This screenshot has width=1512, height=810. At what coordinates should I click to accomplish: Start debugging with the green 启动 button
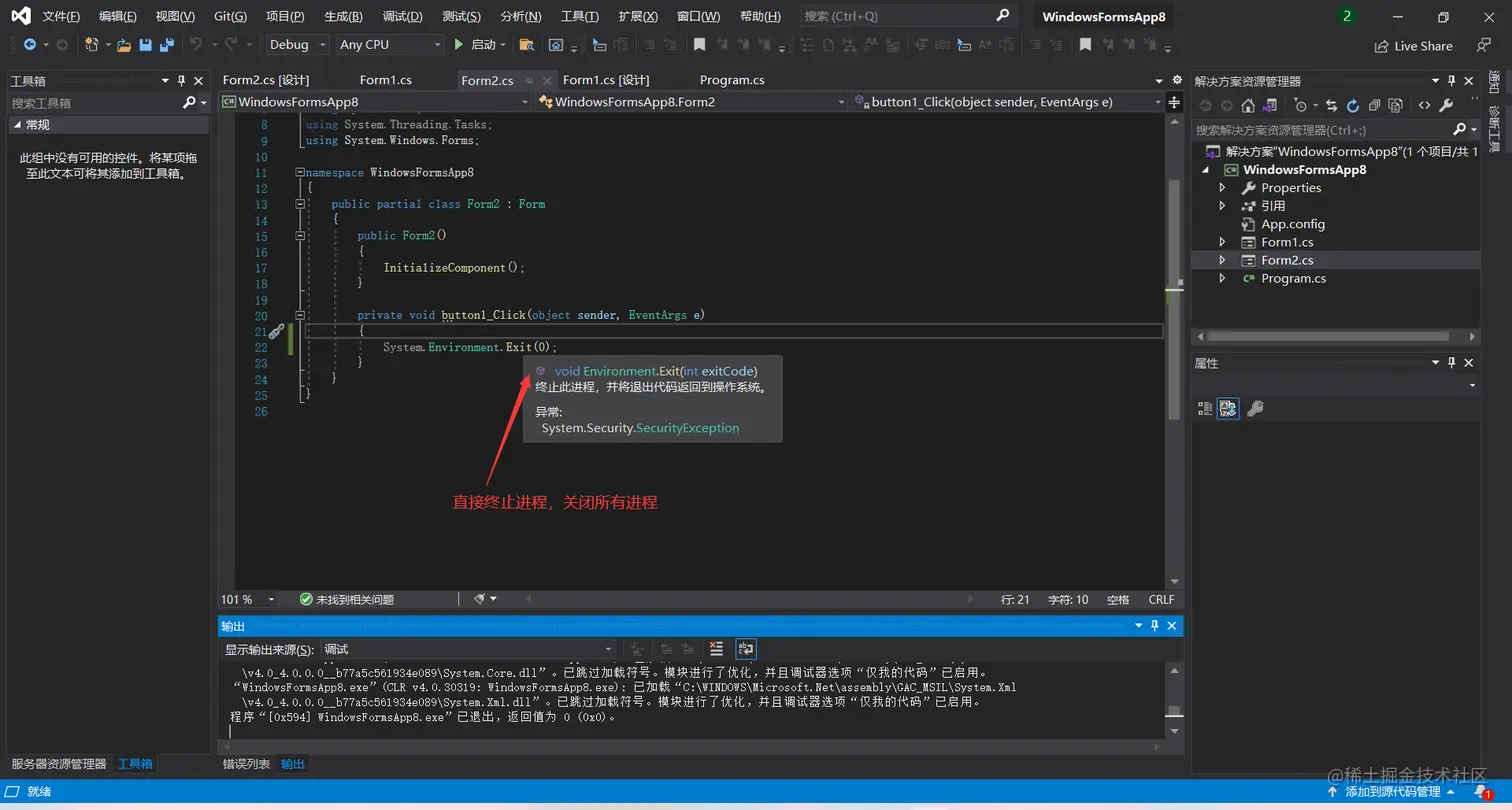pyautogui.click(x=476, y=44)
